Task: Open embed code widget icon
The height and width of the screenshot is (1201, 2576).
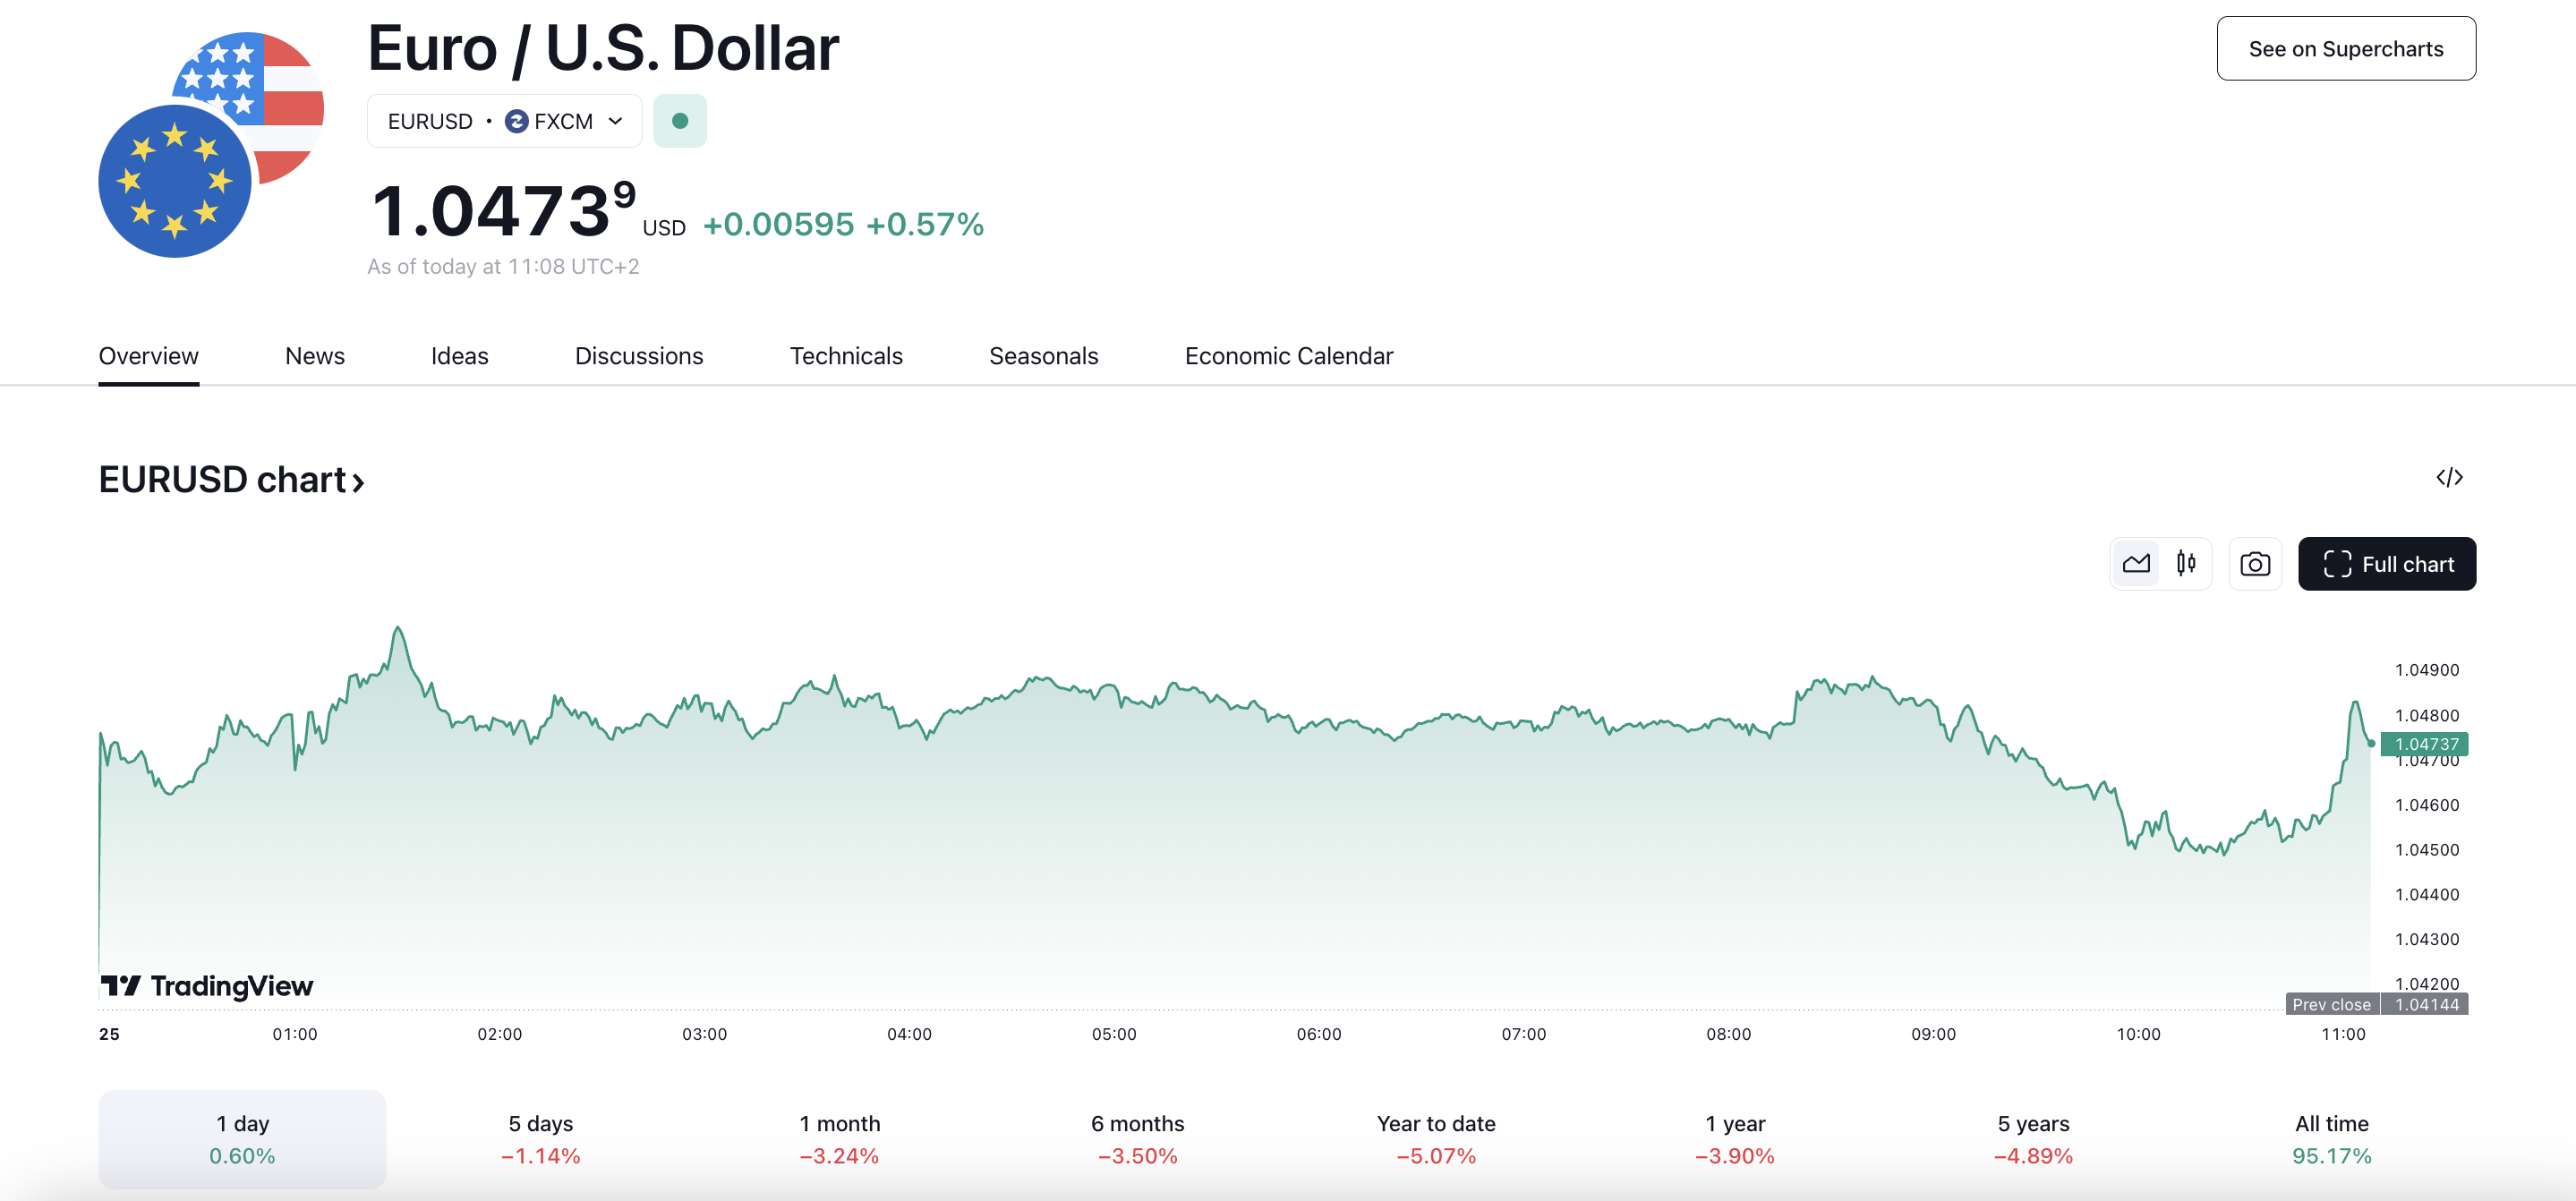Action: 2449,478
